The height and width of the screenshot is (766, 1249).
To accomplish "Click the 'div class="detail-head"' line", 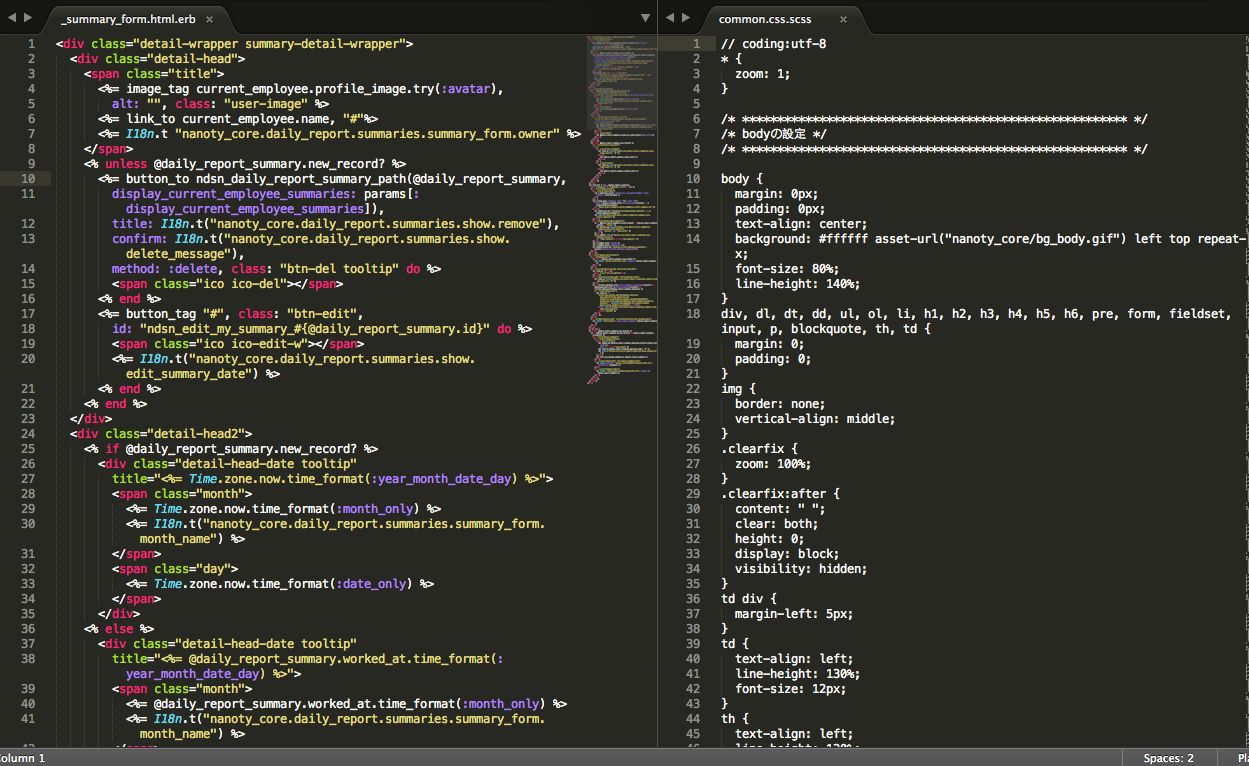I will pyautogui.click(x=157, y=59).
